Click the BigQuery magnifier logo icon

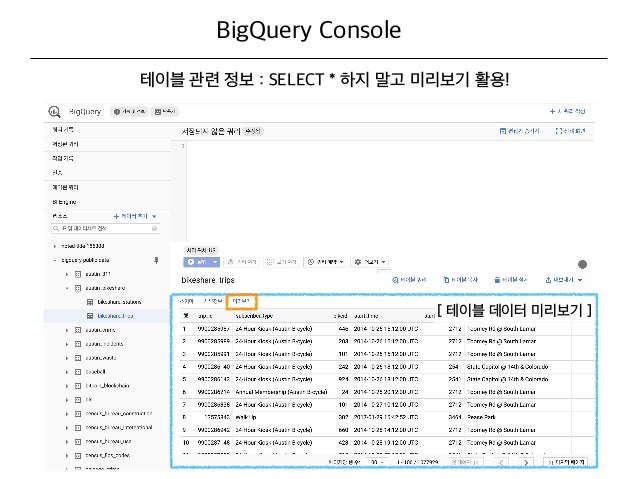click(x=55, y=112)
